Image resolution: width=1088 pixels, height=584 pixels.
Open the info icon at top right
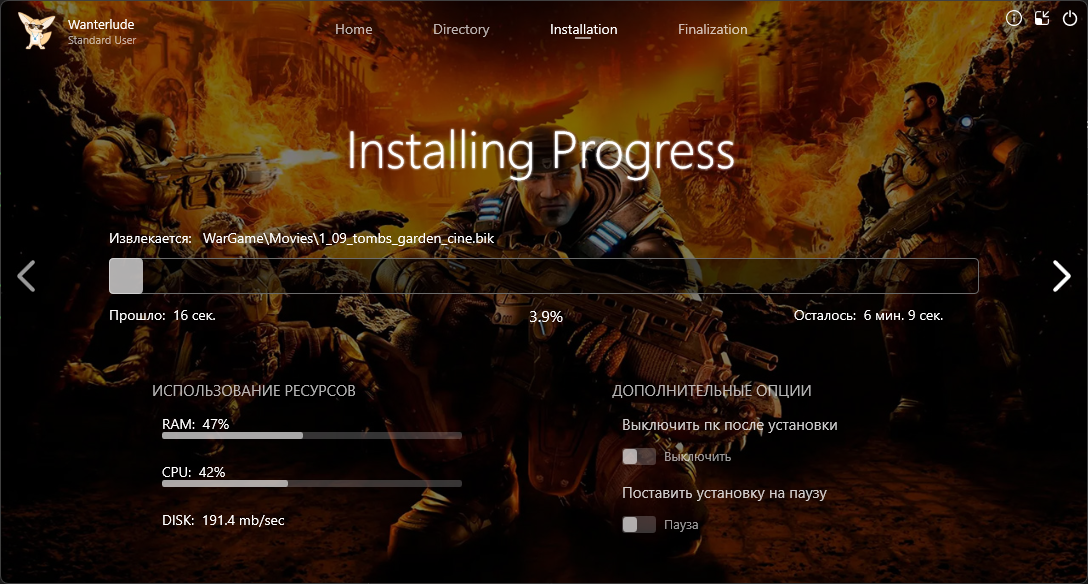click(x=1014, y=19)
